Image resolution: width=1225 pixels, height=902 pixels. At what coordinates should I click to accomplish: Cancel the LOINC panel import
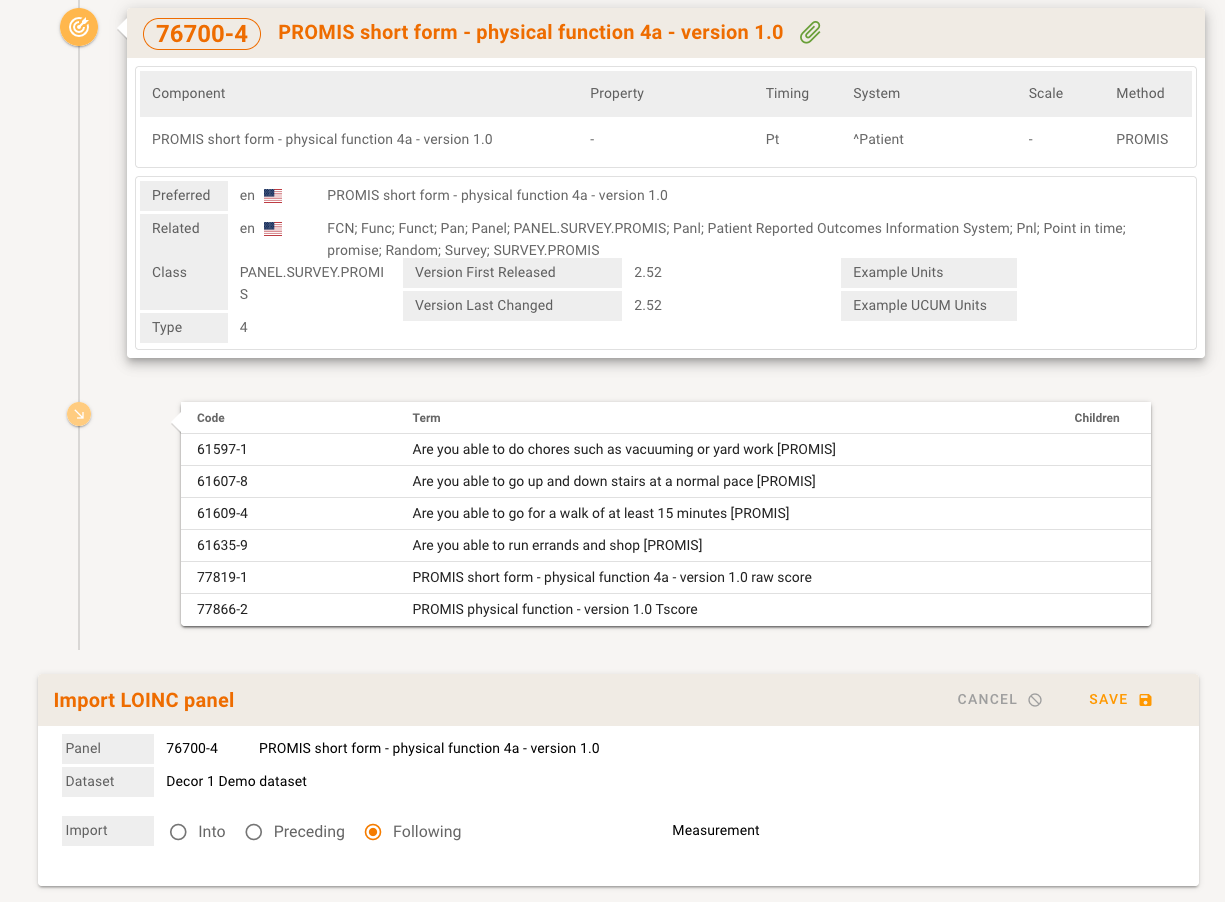(999, 700)
